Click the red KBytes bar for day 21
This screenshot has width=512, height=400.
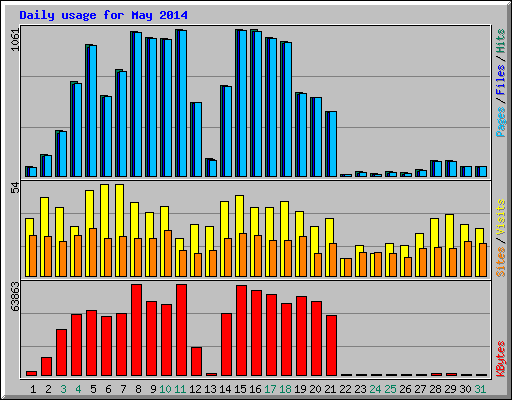click(x=331, y=346)
